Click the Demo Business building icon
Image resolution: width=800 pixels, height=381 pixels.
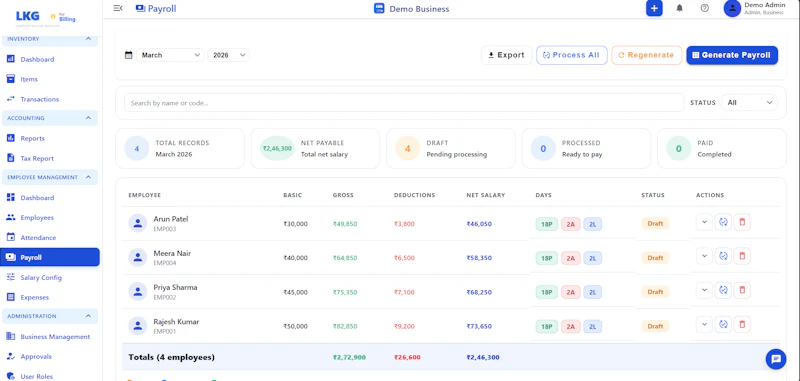(x=379, y=8)
